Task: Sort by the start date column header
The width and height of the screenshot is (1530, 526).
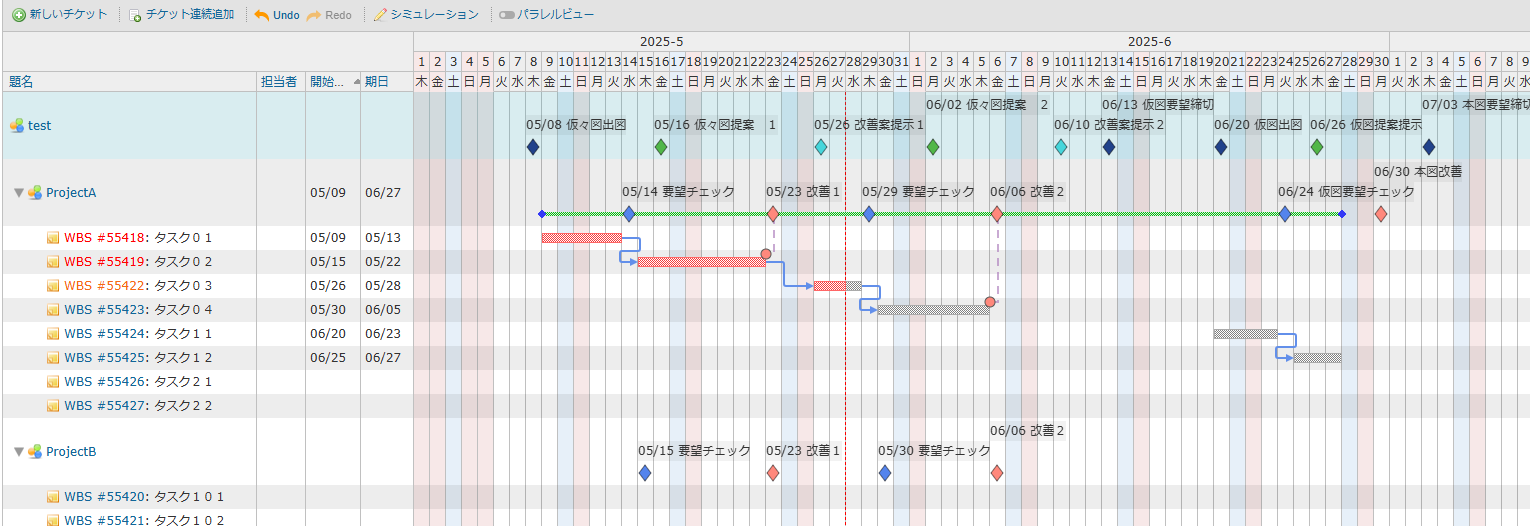Action: coord(327,82)
